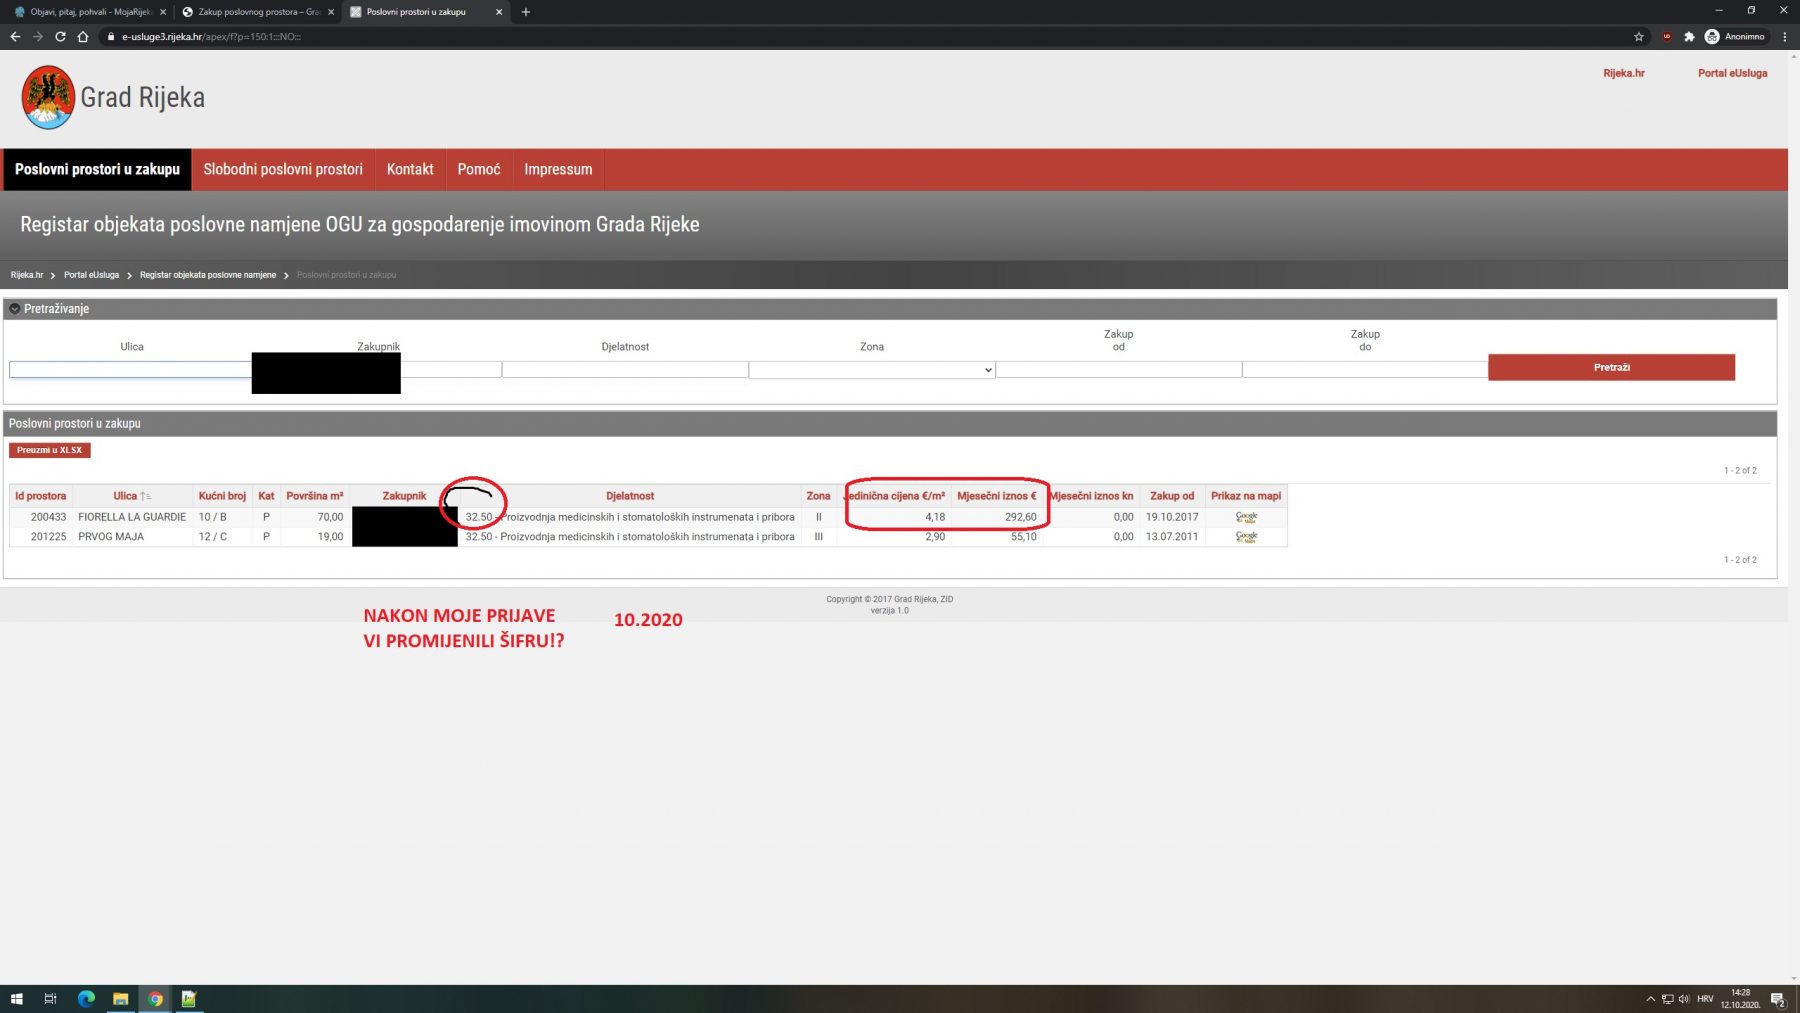This screenshot has height=1013, width=1800.
Task: Click the browser home icon
Action: 83,37
